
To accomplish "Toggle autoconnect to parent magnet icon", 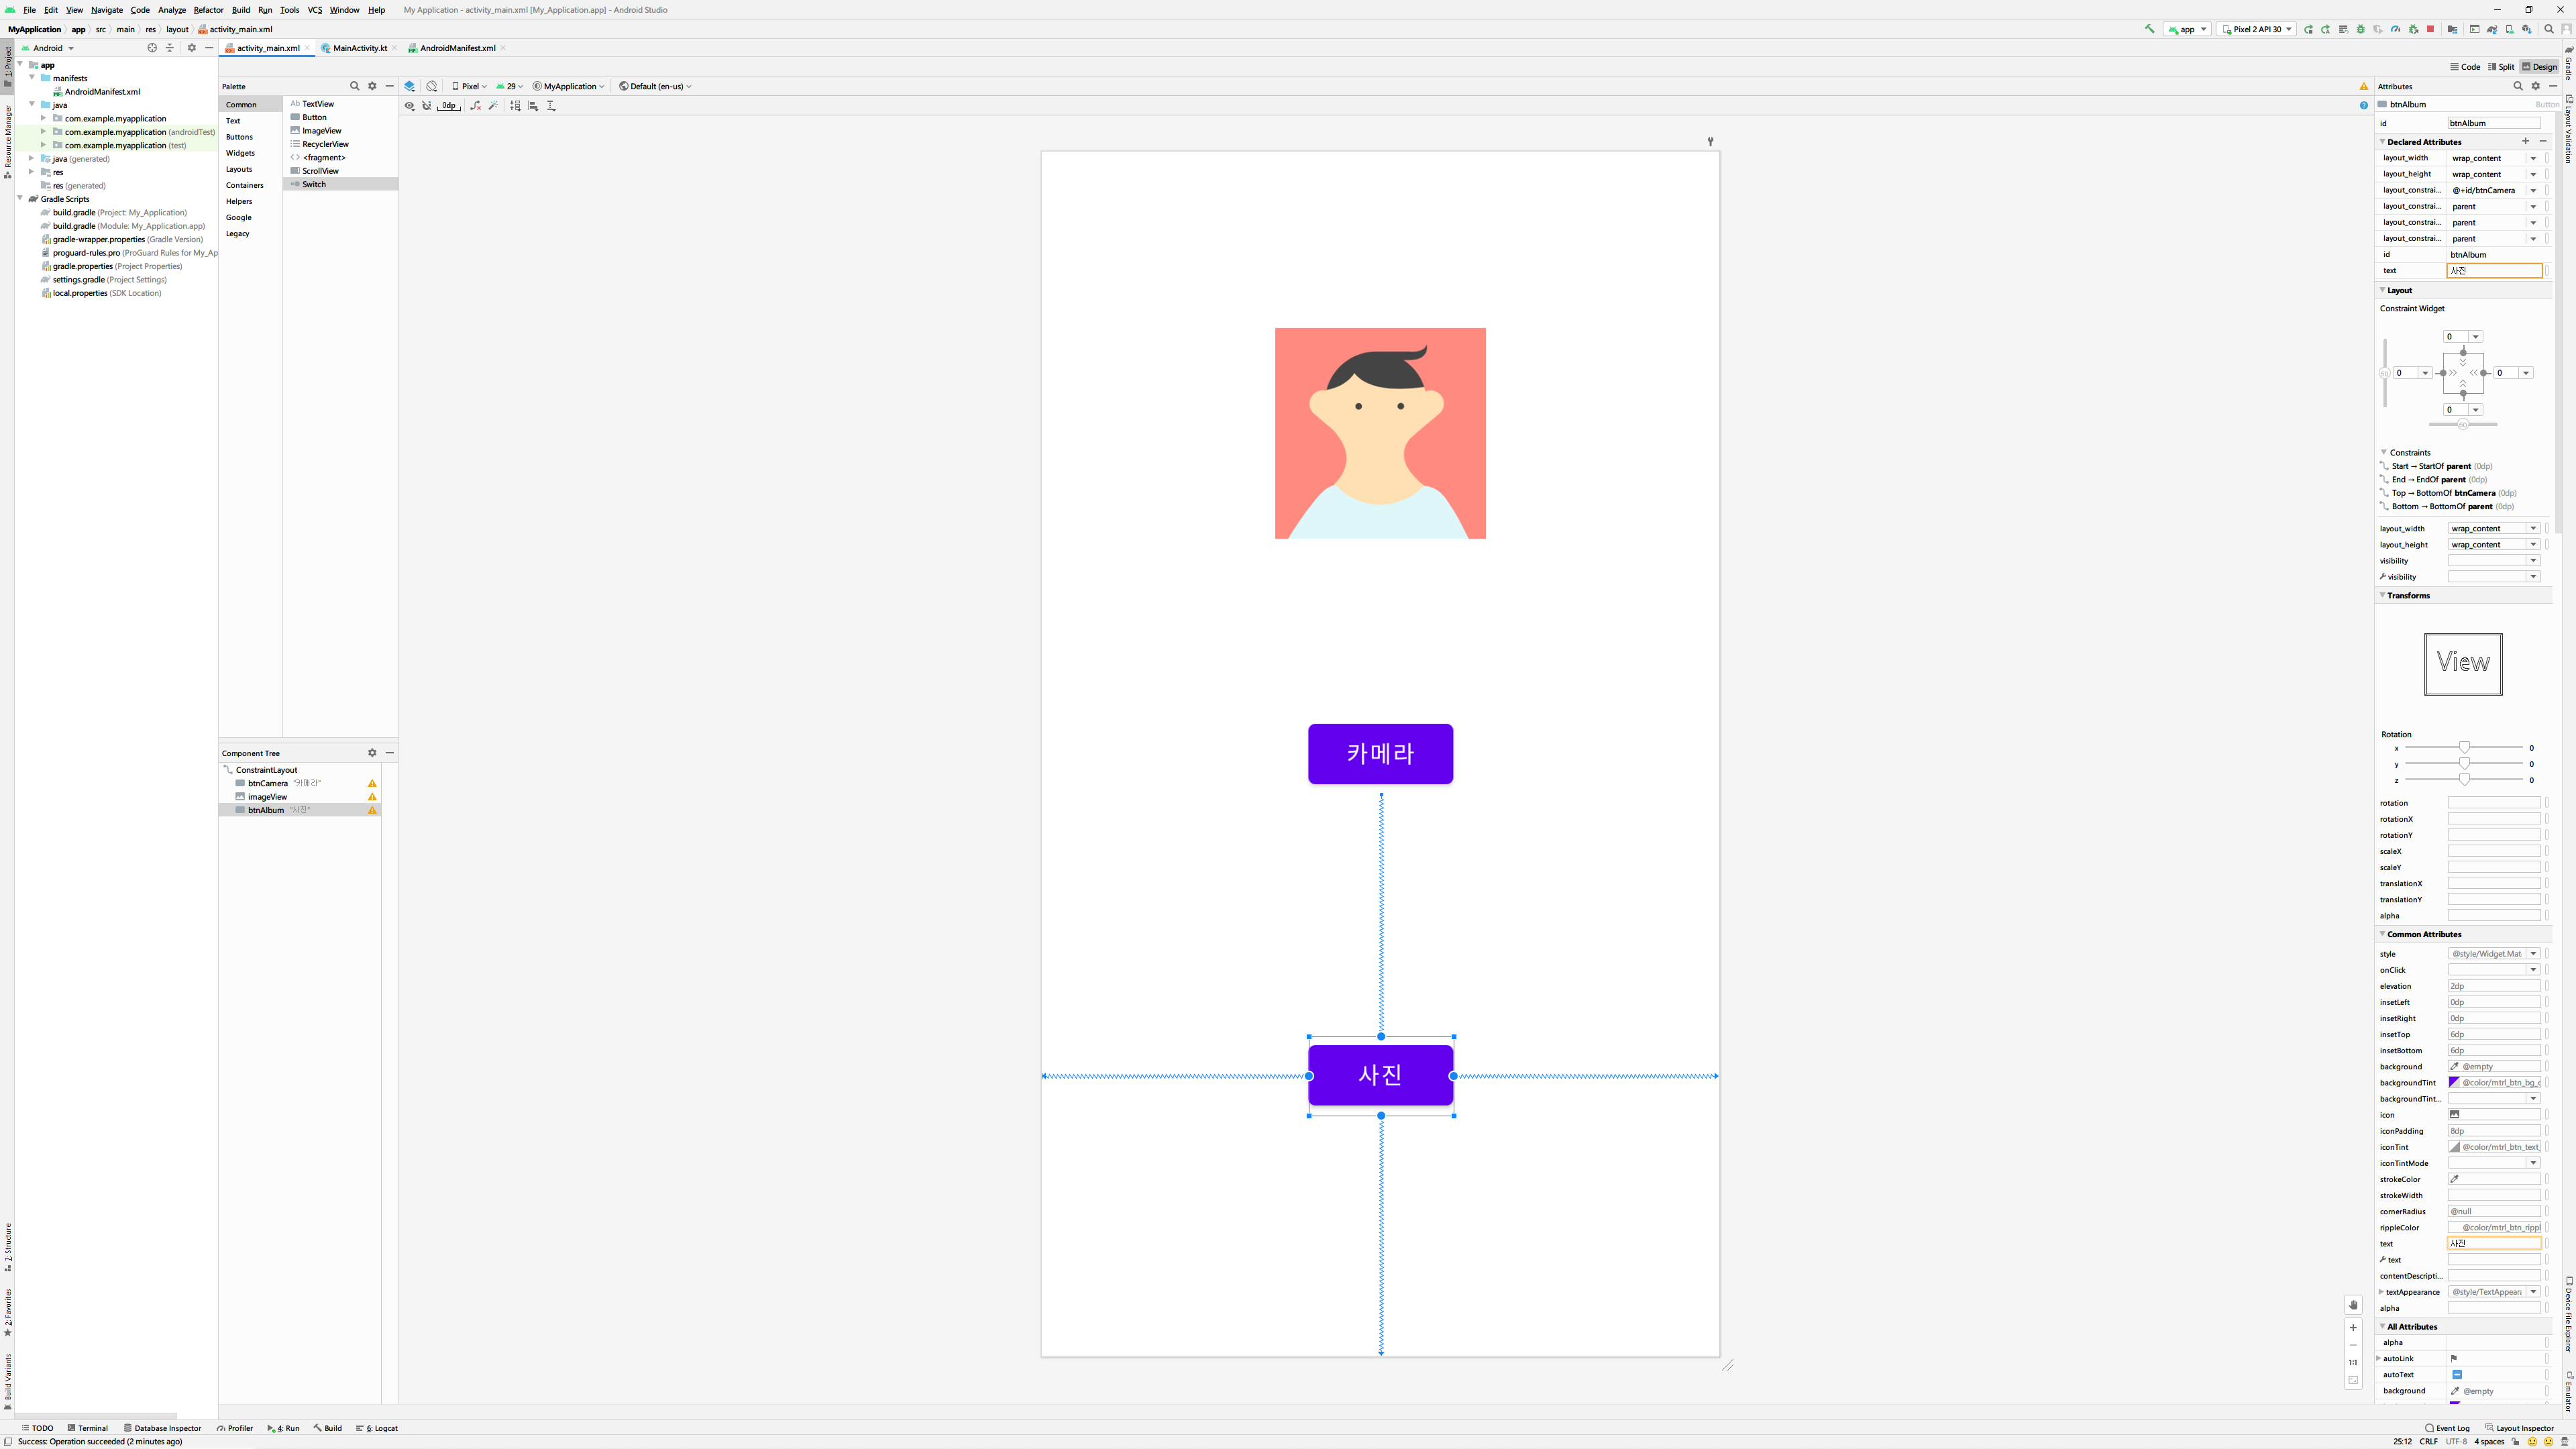I will (427, 106).
